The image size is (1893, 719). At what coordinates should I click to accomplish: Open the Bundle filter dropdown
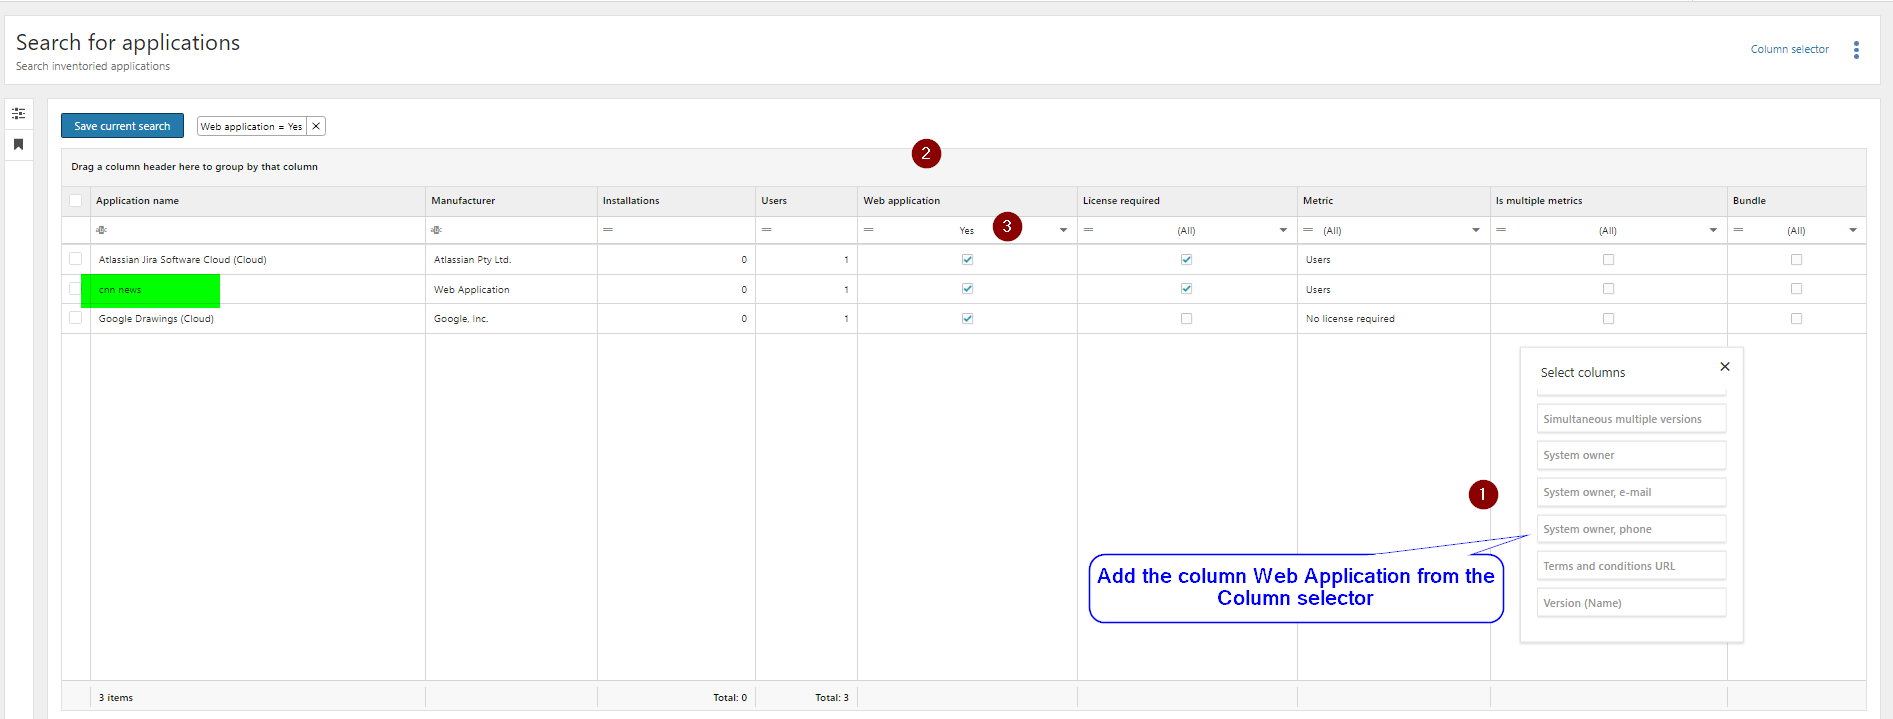[1853, 230]
